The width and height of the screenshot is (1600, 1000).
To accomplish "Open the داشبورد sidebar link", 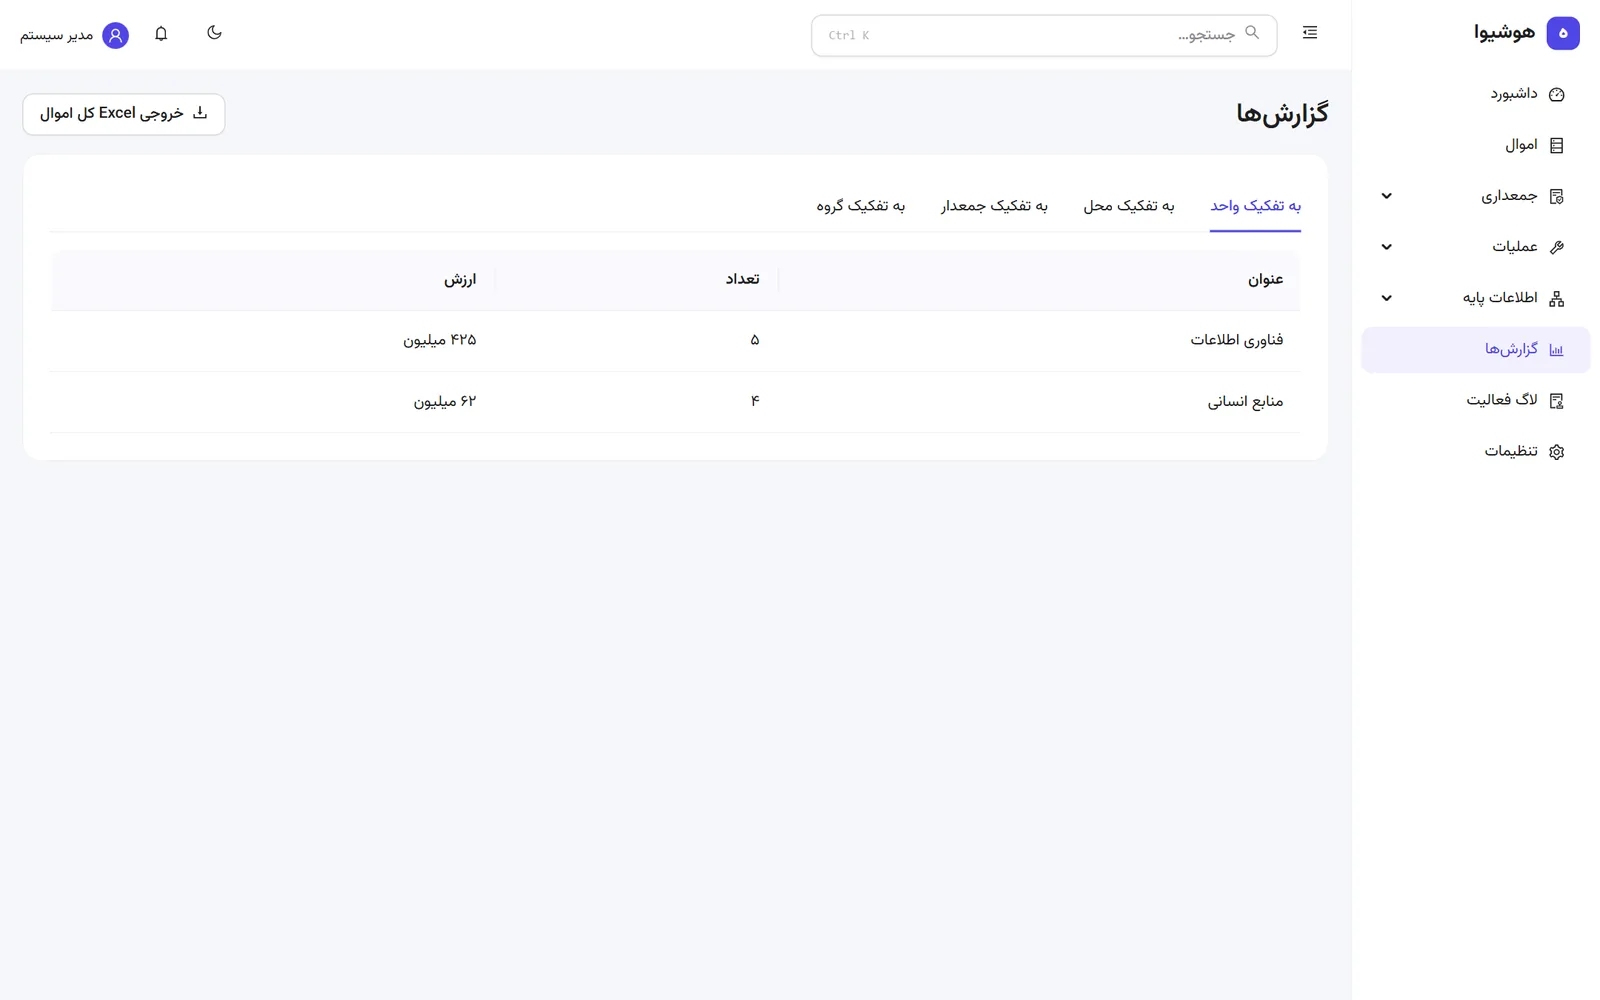I will tap(1476, 94).
